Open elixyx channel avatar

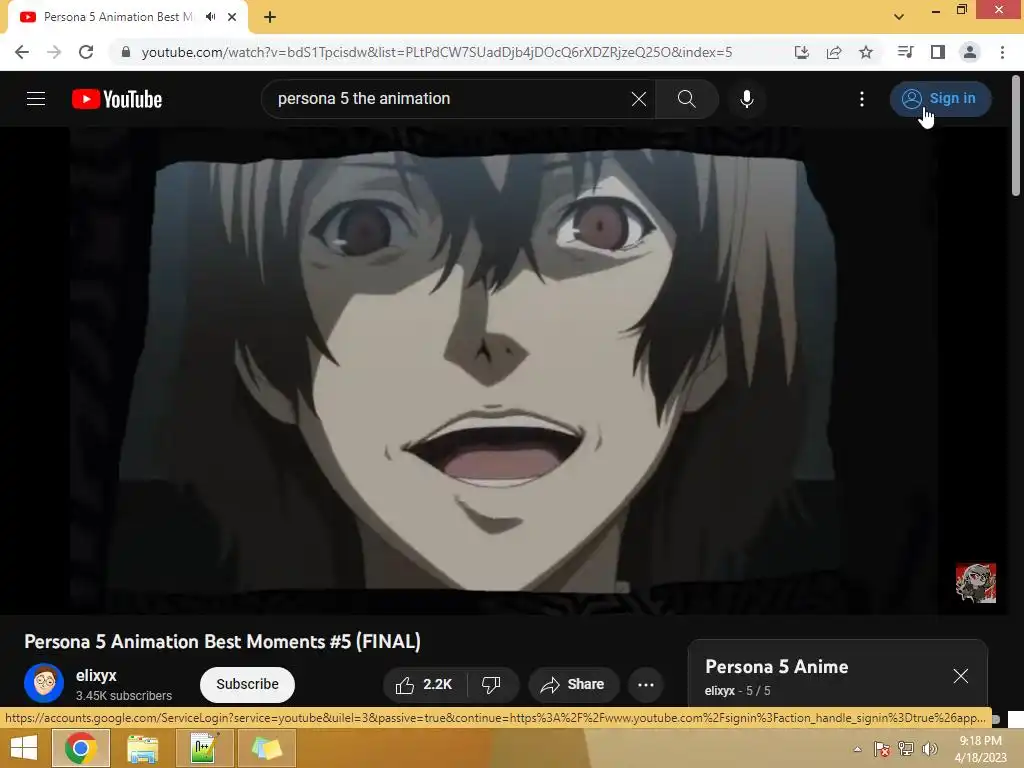point(44,683)
